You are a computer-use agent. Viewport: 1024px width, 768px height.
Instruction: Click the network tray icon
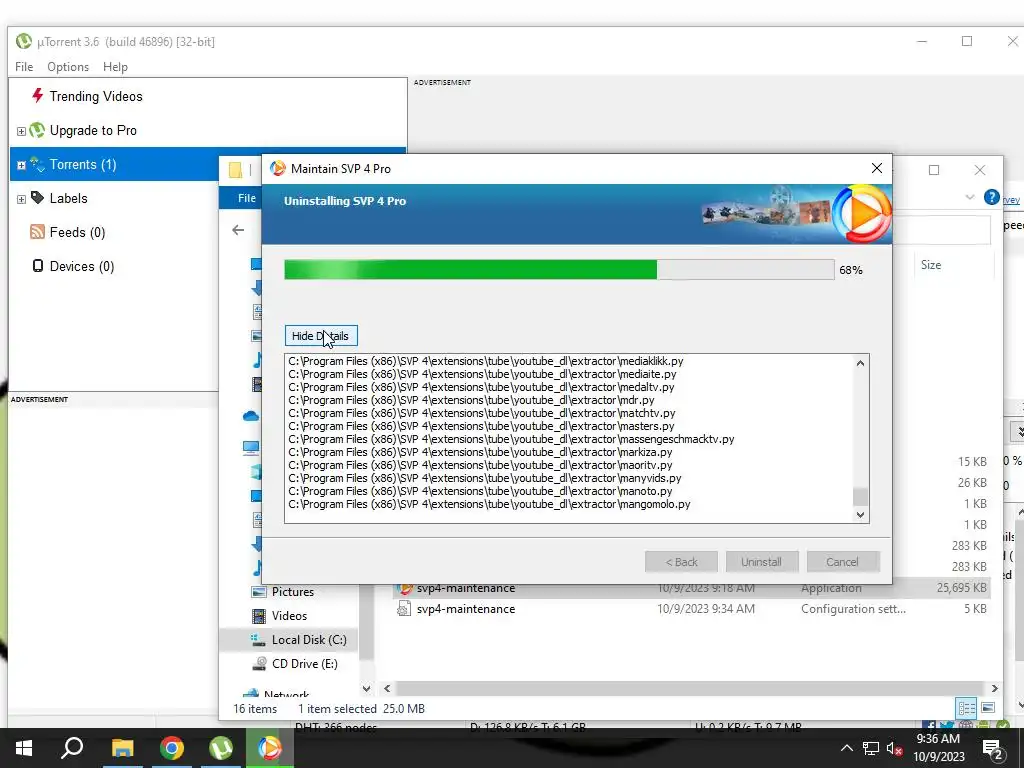click(x=871, y=748)
